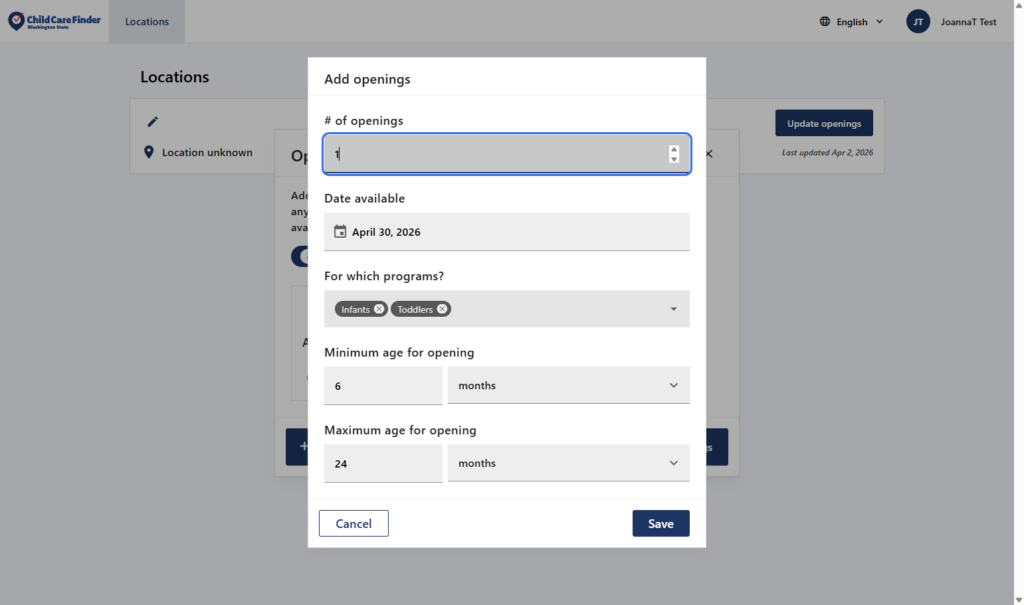Click the Child Care Finder logo

click(x=54, y=21)
